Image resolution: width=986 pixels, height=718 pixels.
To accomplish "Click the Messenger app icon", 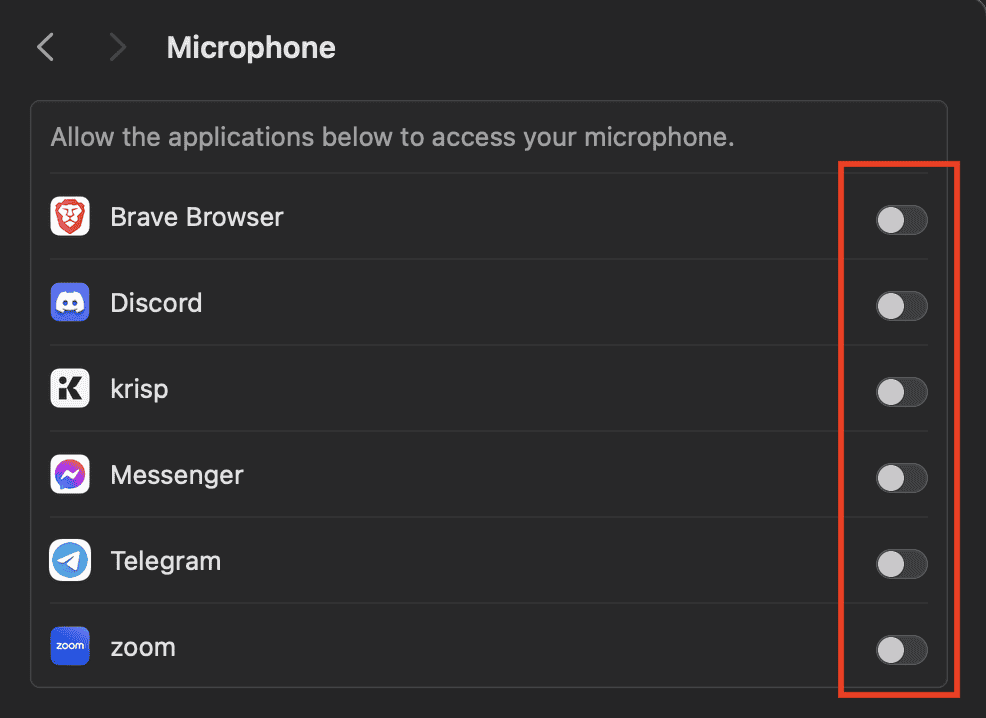I will 70,475.
